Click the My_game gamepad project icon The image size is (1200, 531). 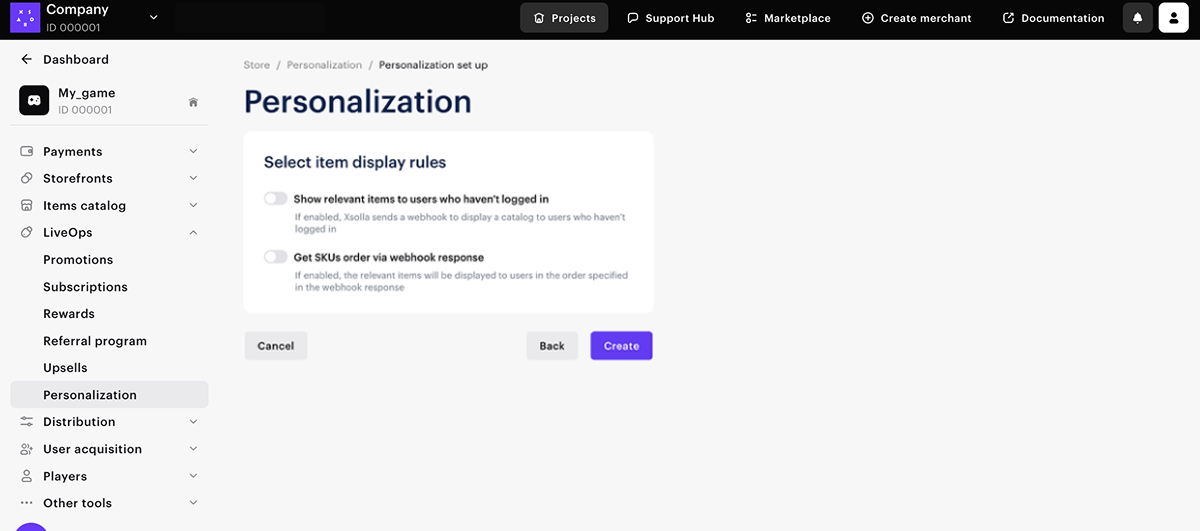(34, 101)
